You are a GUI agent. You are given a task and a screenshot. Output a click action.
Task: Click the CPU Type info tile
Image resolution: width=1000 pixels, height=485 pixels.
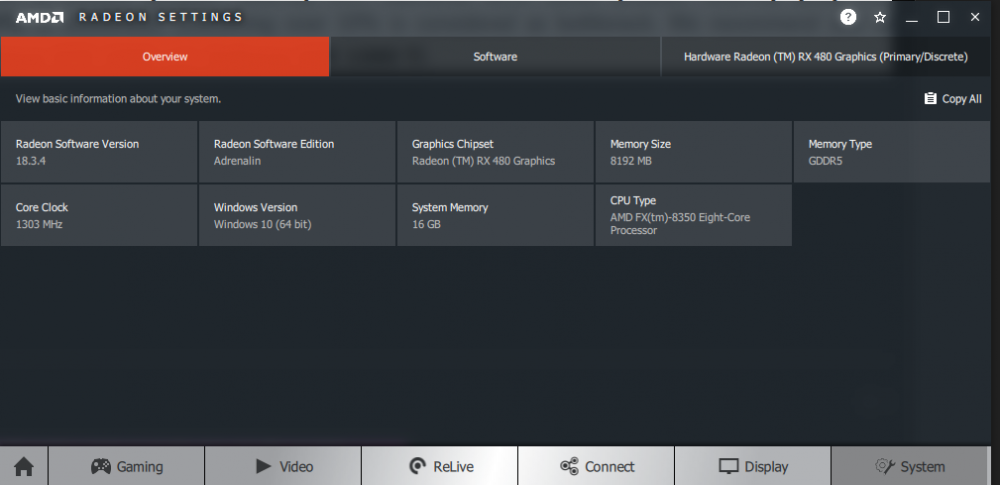693,215
